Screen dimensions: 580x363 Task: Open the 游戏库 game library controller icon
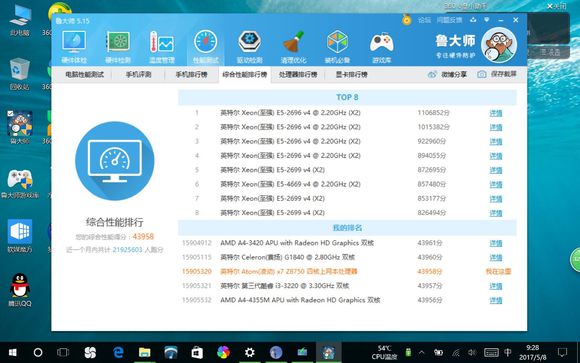click(381, 43)
